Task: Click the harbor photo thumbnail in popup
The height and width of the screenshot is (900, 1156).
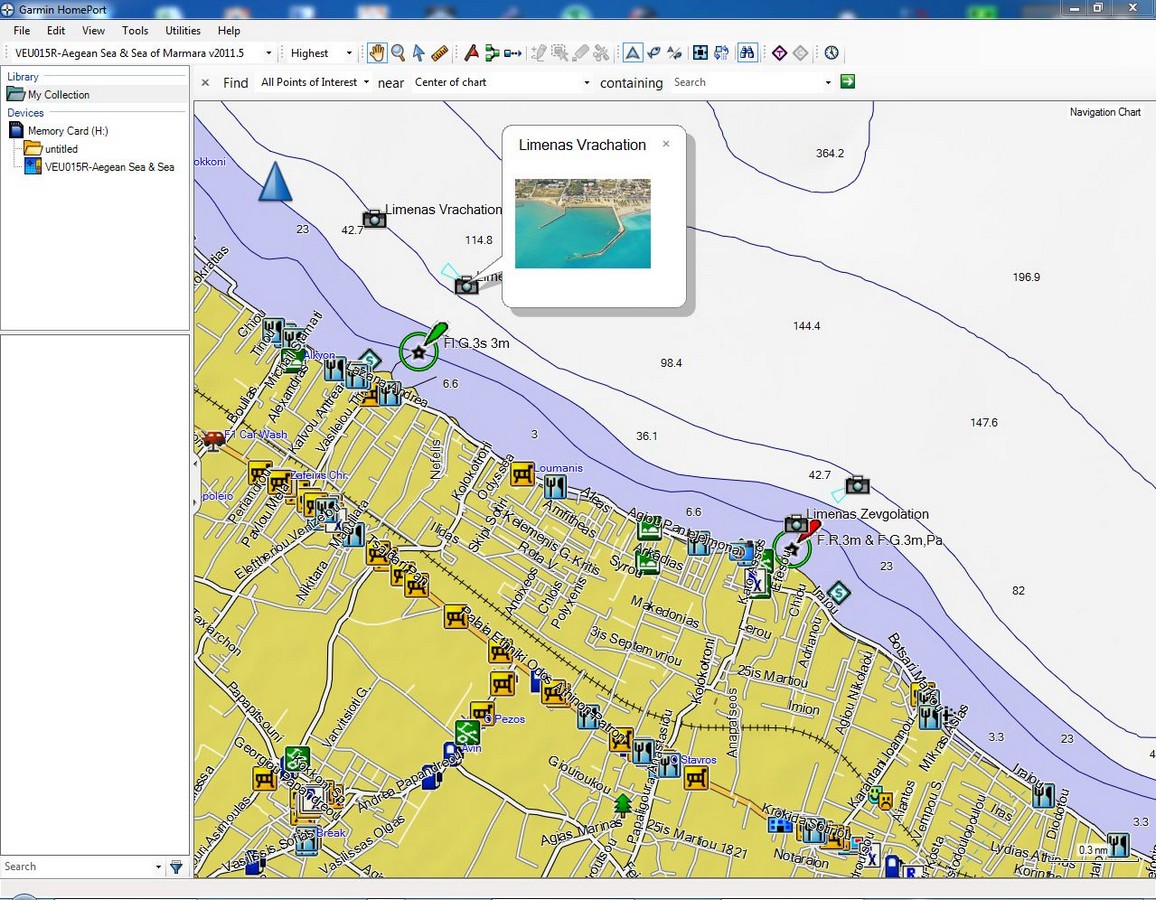Action: coord(582,223)
